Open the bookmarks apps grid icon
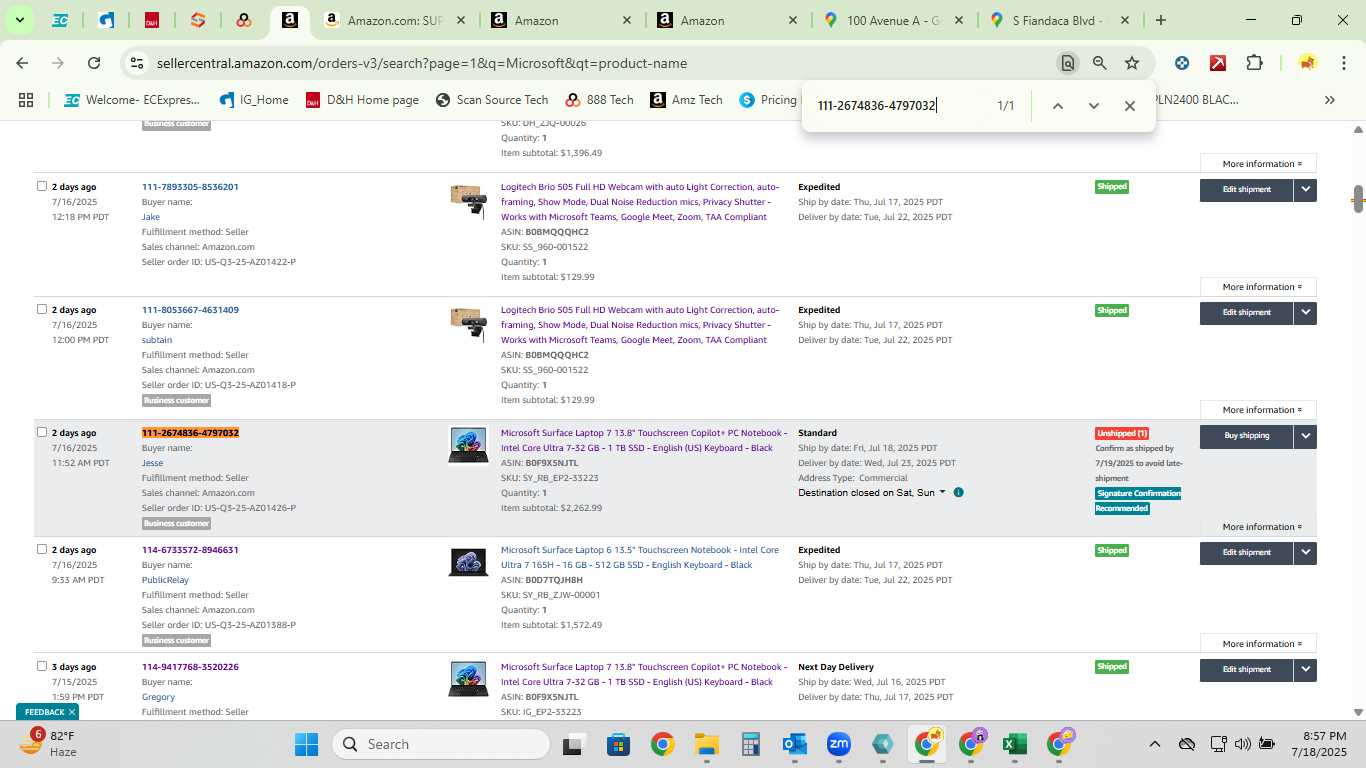This screenshot has height=768, width=1366. [26, 100]
